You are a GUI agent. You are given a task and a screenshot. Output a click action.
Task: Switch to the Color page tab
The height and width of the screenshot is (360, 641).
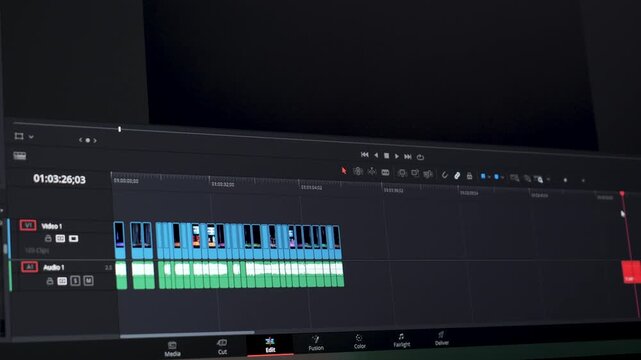click(359, 342)
